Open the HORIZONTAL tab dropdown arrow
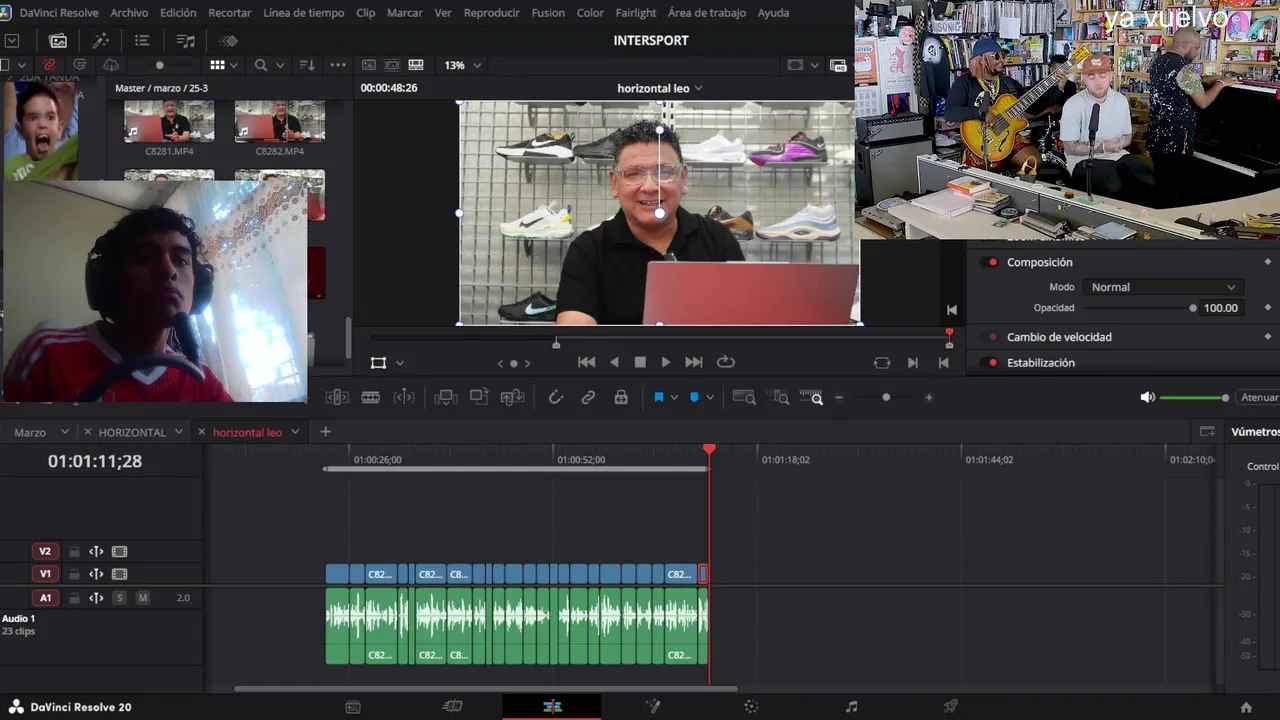 click(x=179, y=432)
